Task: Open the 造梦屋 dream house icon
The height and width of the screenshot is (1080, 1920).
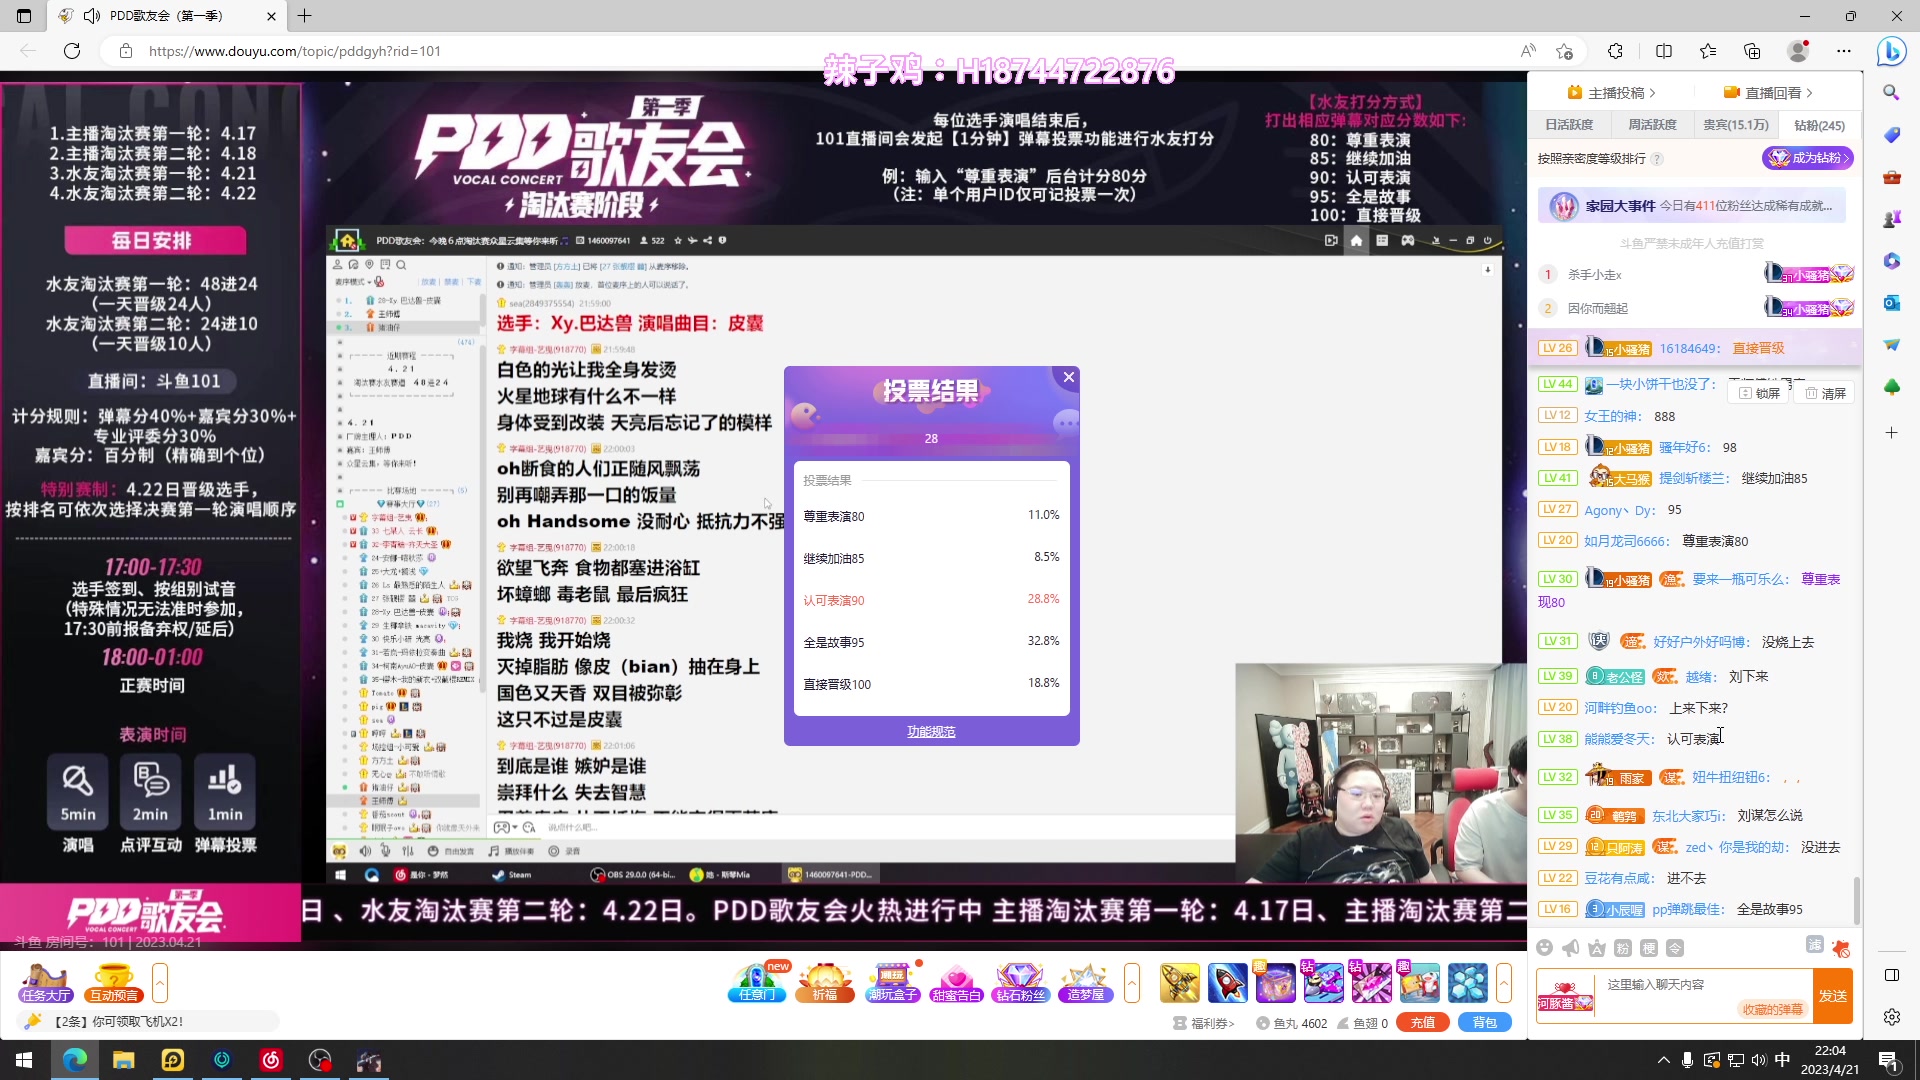Action: pos(1085,983)
